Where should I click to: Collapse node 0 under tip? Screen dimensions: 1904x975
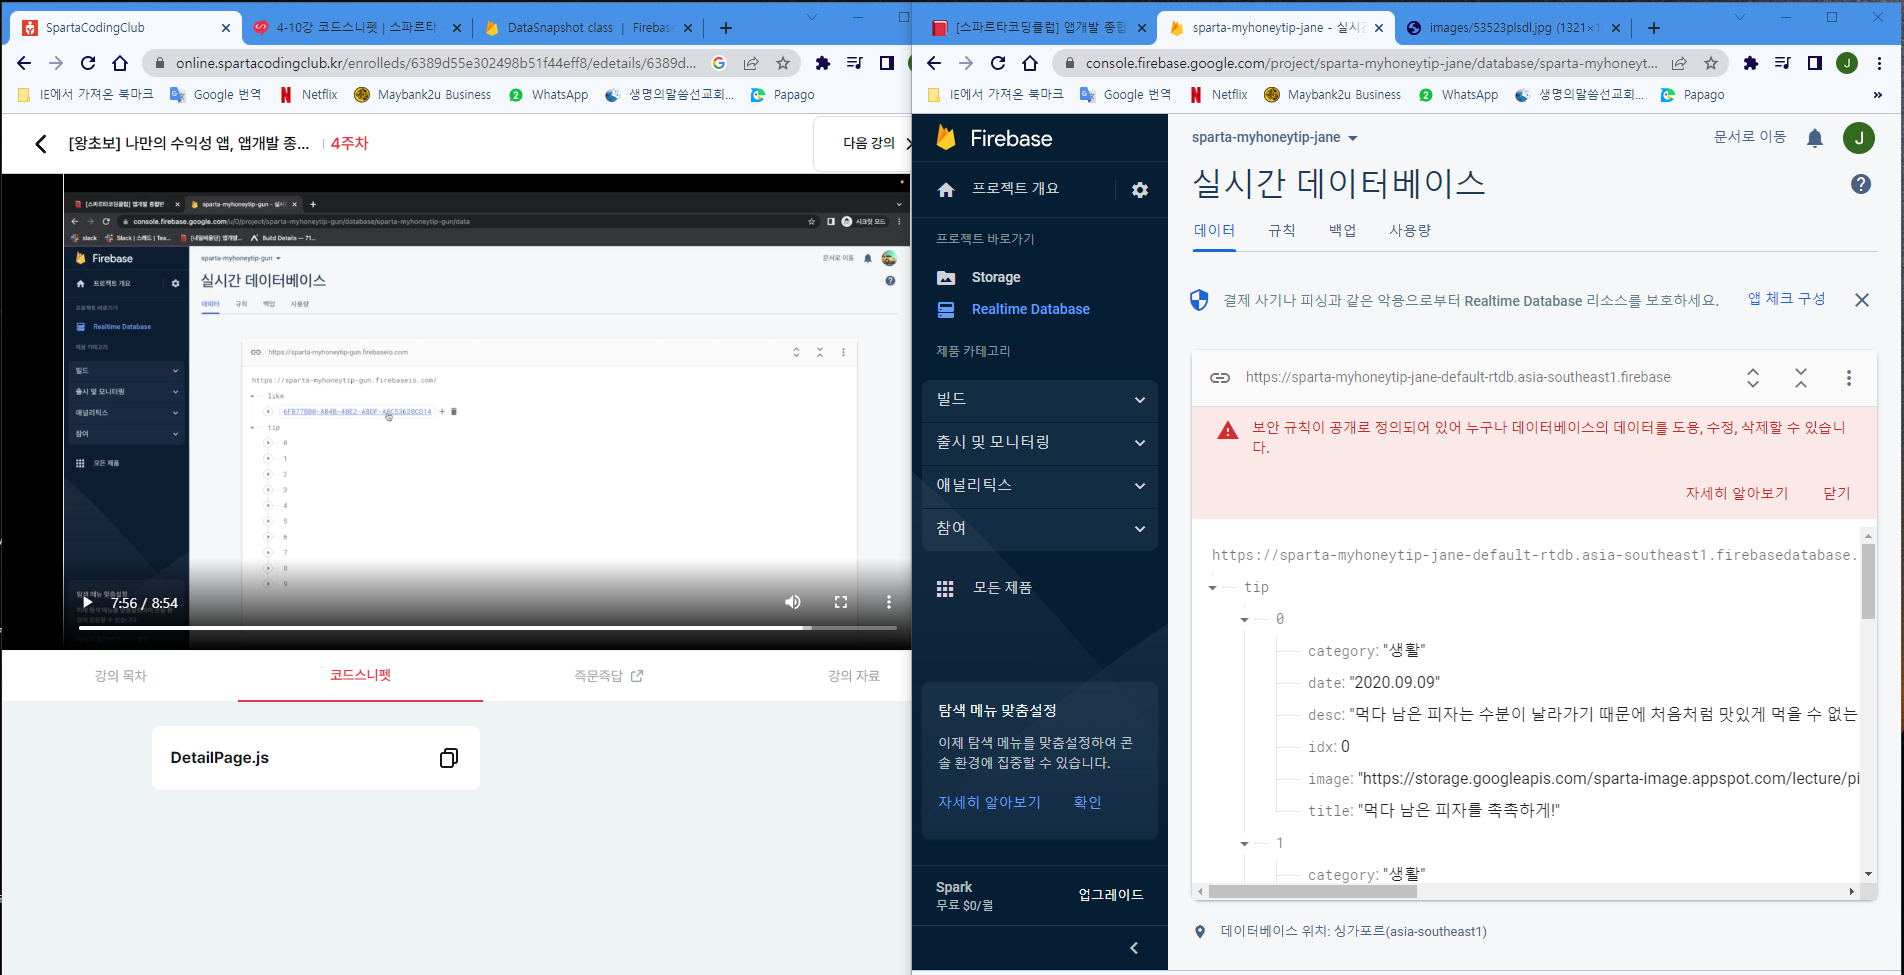coord(1244,620)
